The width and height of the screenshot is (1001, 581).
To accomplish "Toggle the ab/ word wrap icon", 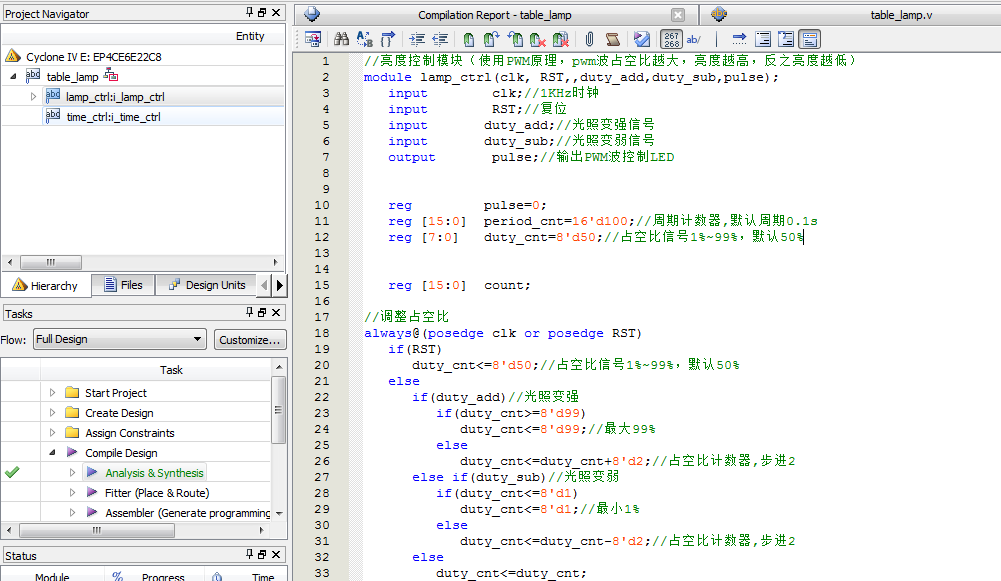I will pyautogui.click(x=693, y=40).
